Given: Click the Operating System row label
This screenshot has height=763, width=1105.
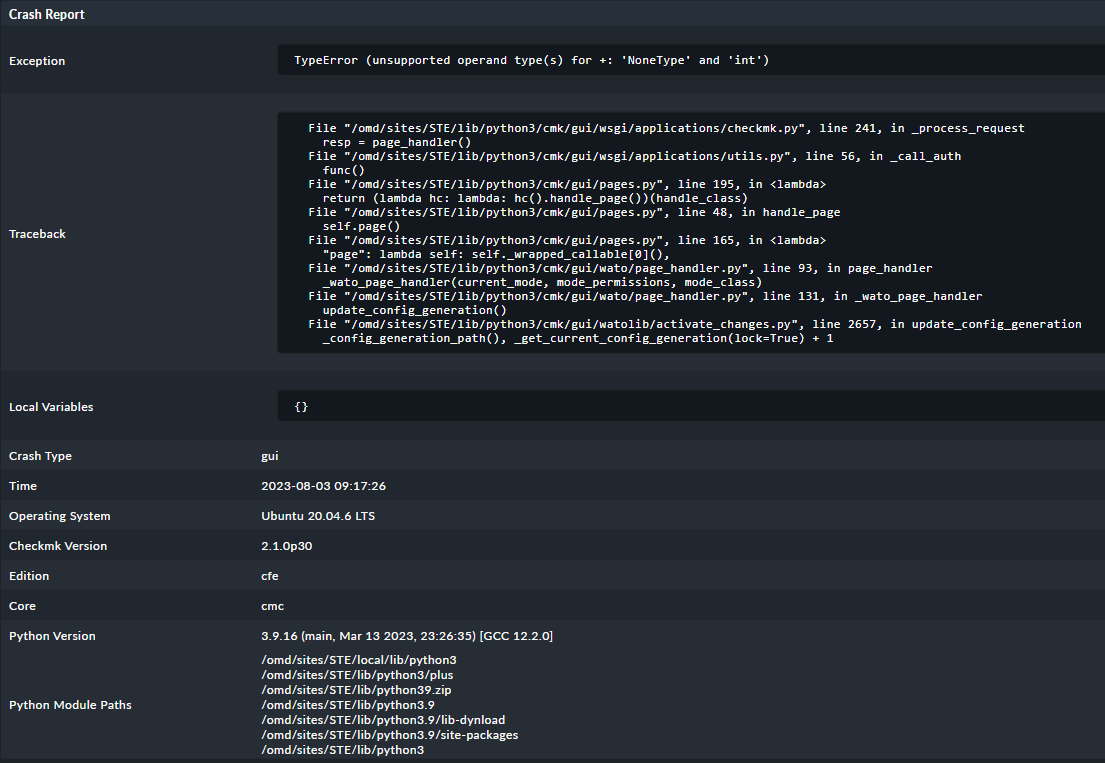Looking at the screenshot, I should (60, 516).
